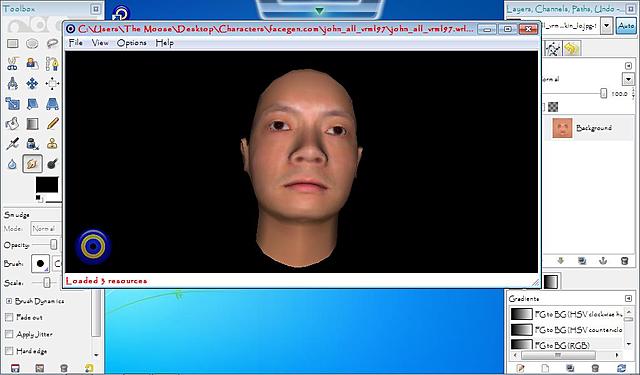Select the Paths tool

click(52, 63)
